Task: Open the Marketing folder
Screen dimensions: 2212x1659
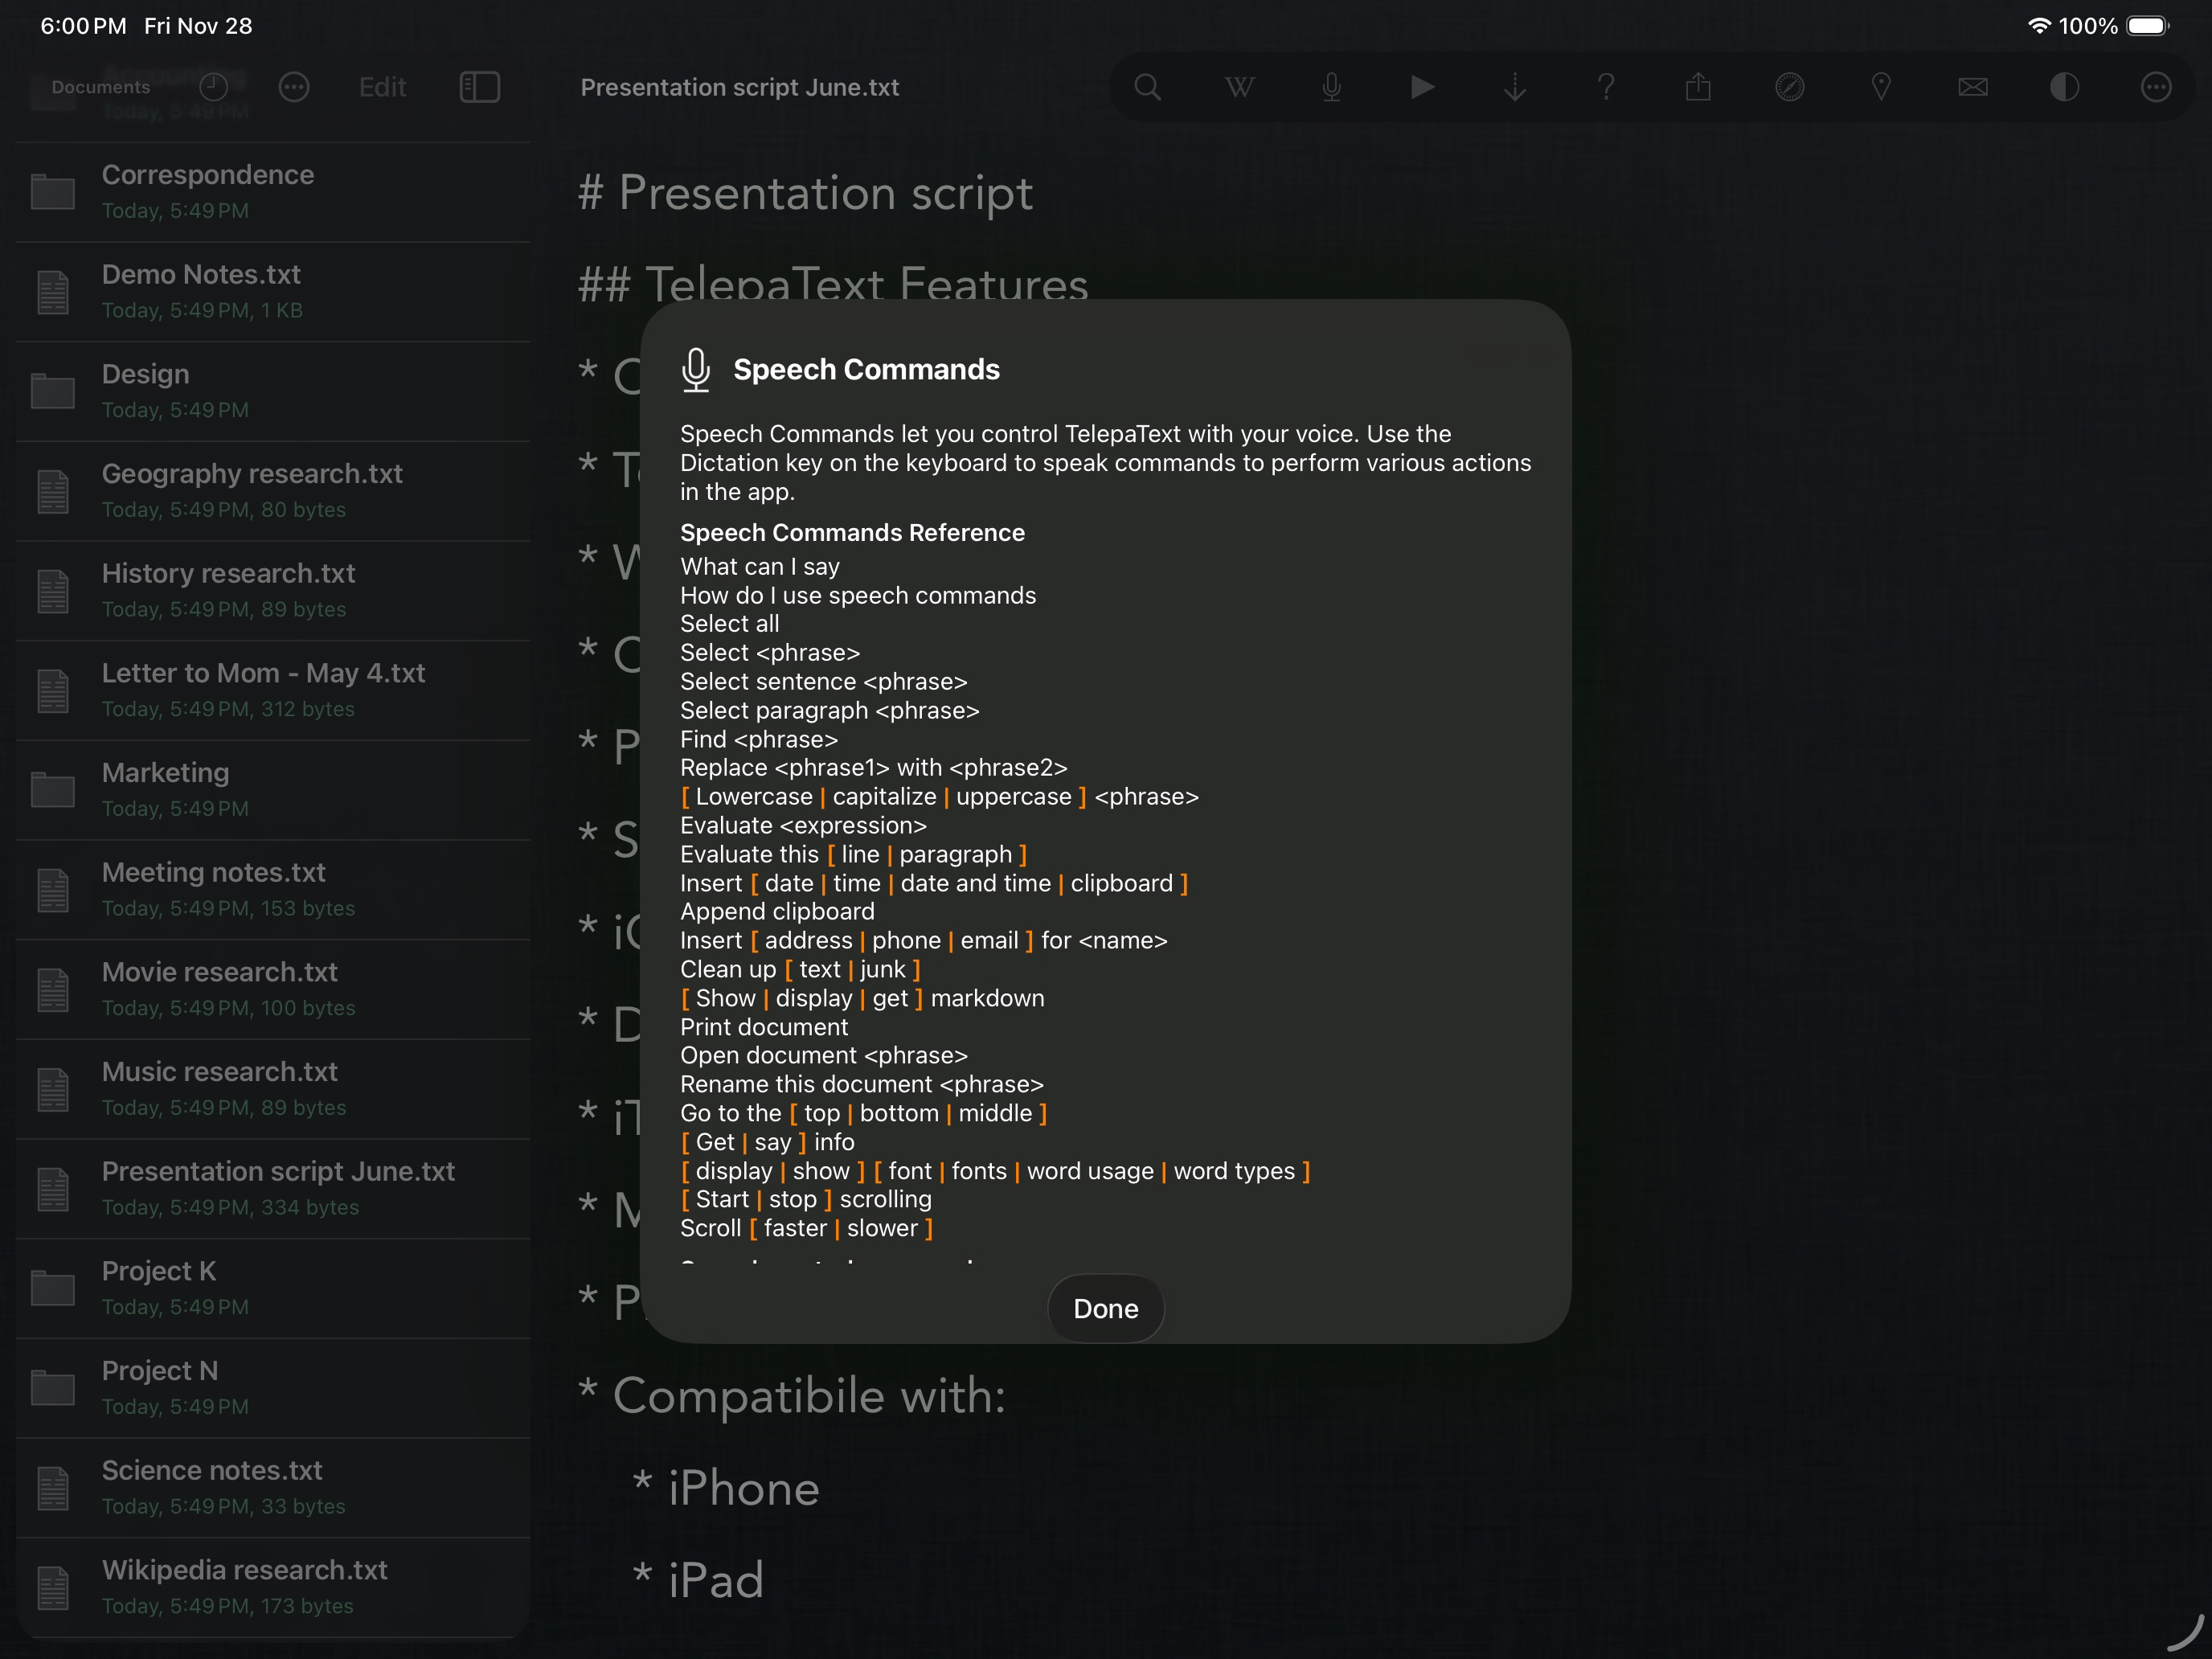Action: [x=273, y=790]
